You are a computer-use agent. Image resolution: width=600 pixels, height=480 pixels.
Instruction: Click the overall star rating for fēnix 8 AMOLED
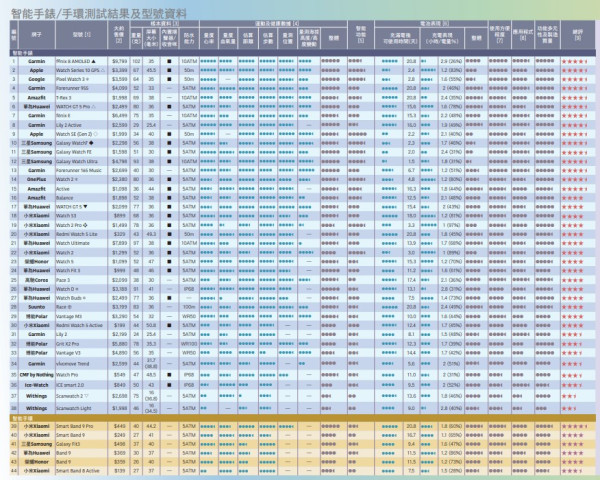point(574,61)
